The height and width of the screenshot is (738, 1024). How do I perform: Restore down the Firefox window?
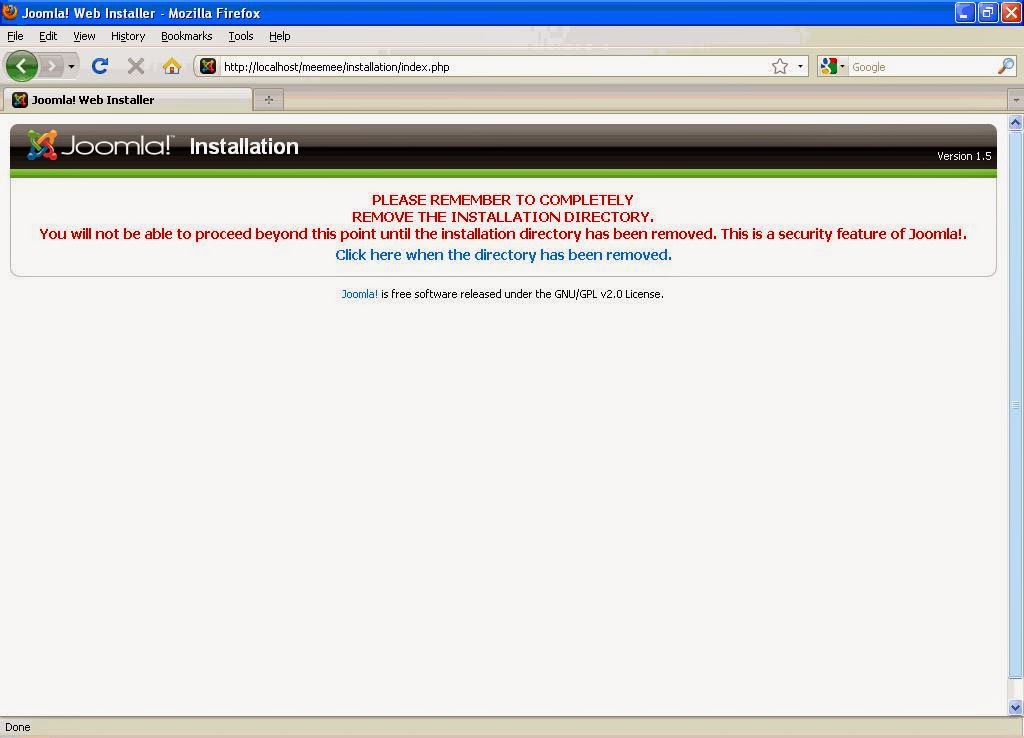988,12
